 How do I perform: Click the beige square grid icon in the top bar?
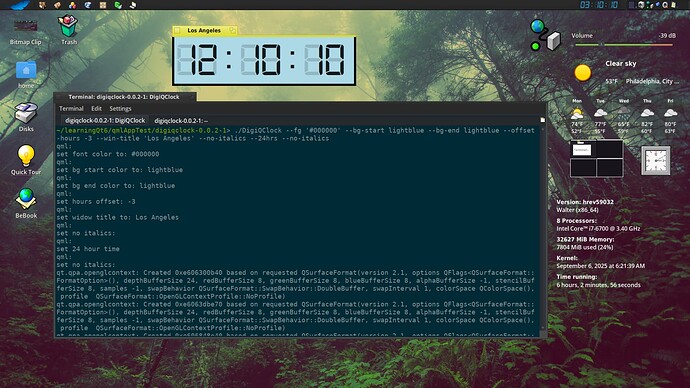pyautogui.click(x=103, y=5)
